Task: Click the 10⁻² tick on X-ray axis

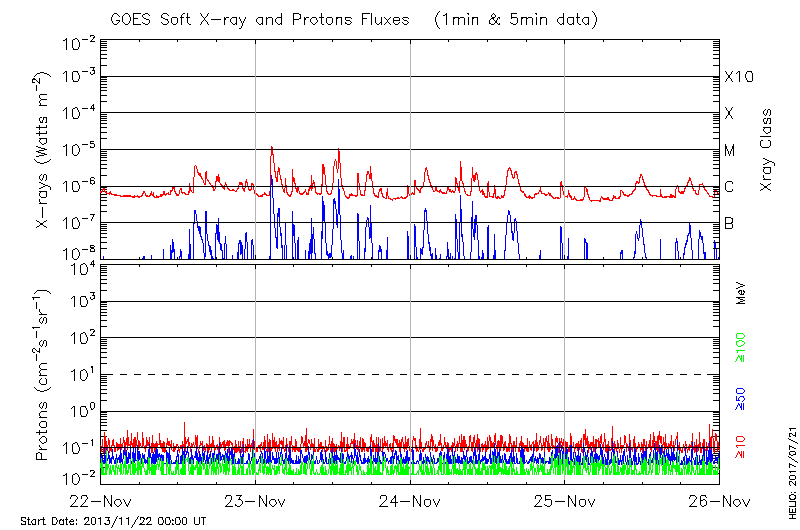Action: pyautogui.click(x=77, y=42)
